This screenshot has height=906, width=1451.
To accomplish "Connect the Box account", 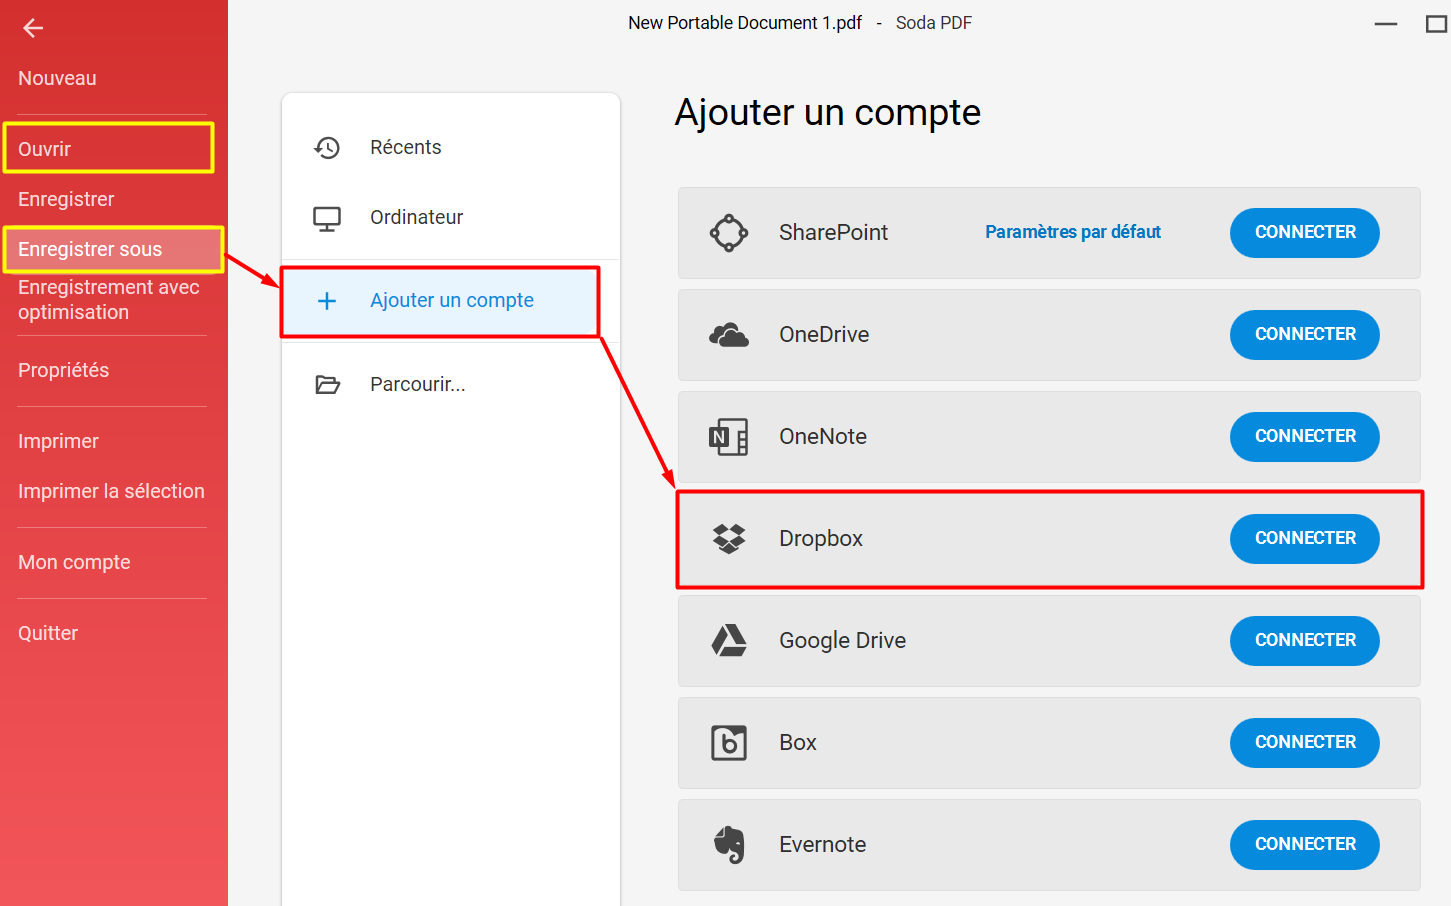I will [x=1305, y=743].
